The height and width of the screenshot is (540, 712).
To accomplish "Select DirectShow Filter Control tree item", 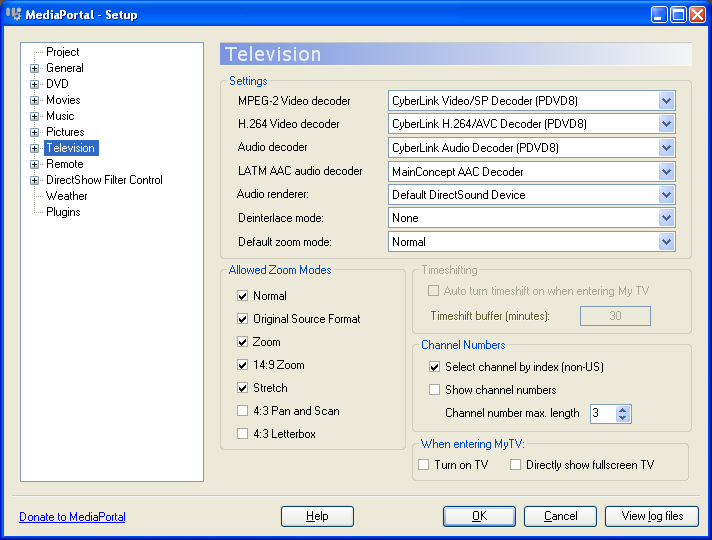I will coord(104,180).
